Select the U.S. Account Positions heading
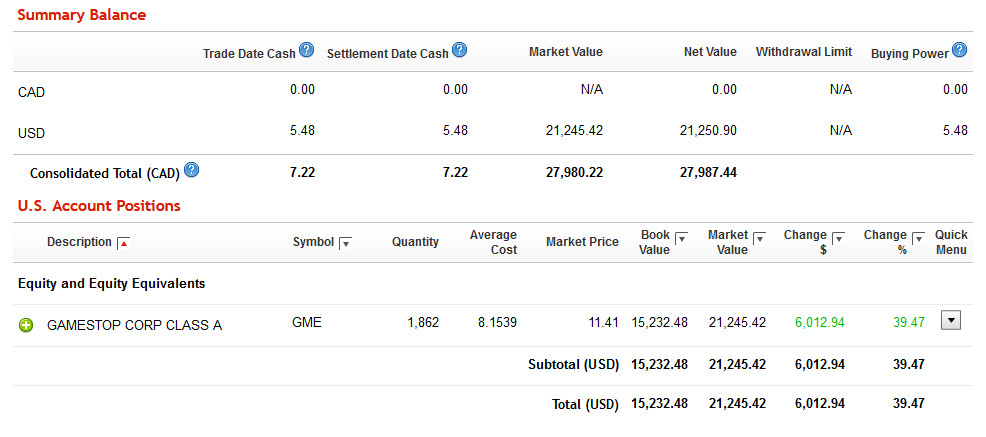The image size is (986, 437). 99,206
